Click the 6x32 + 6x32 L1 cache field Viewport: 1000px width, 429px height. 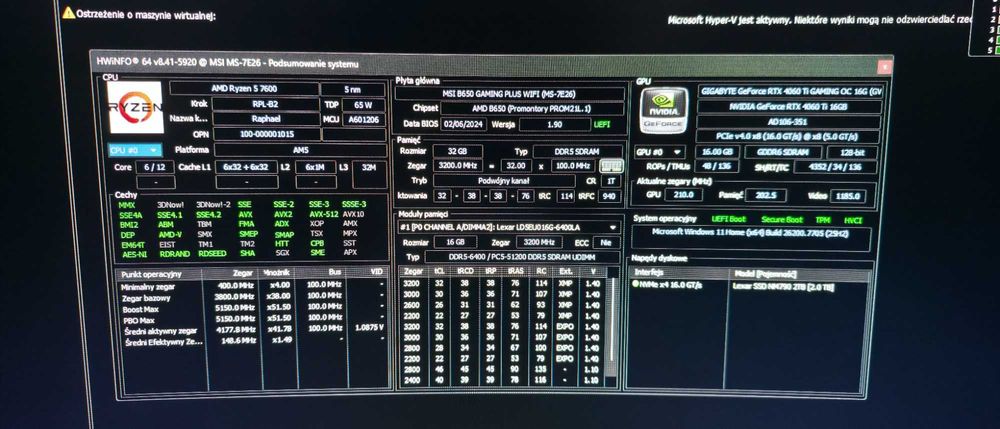click(x=246, y=167)
